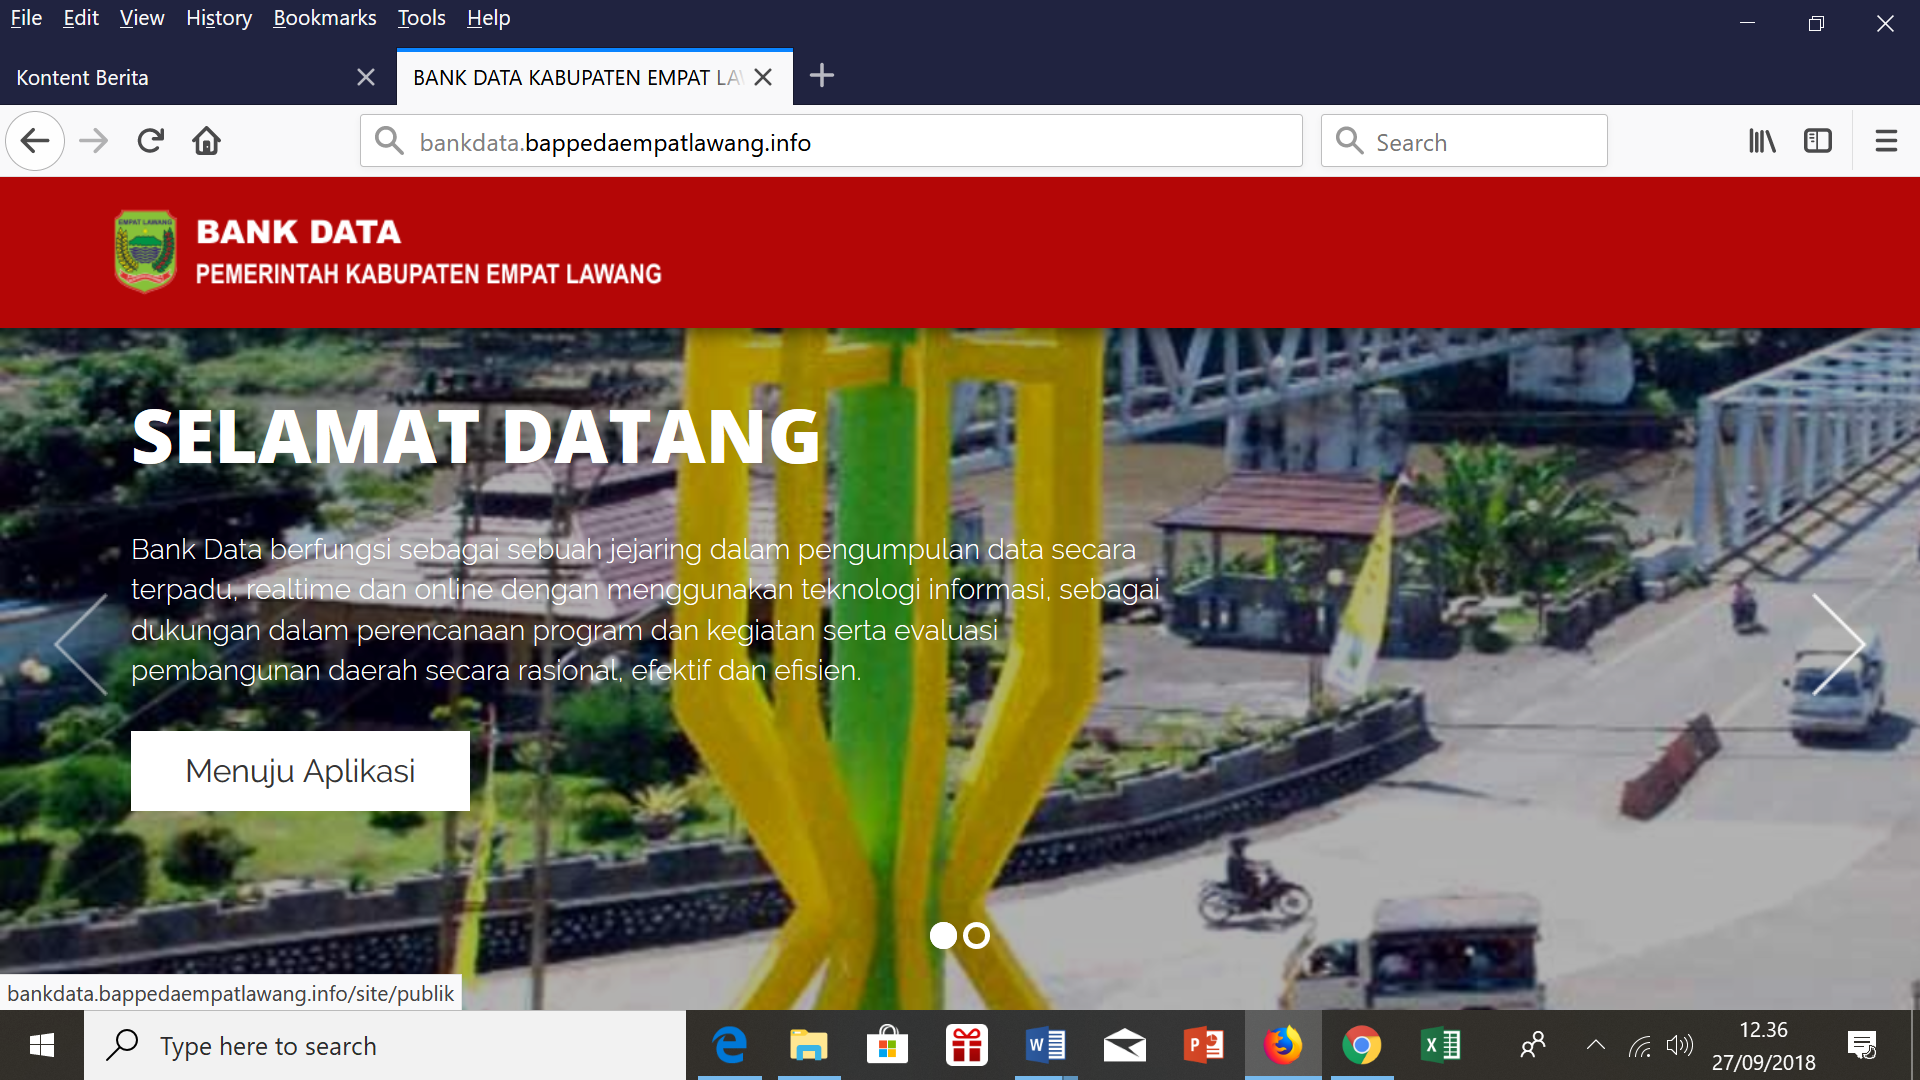
Task: Show the sidebars panel
Action: tap(1818, 141)
